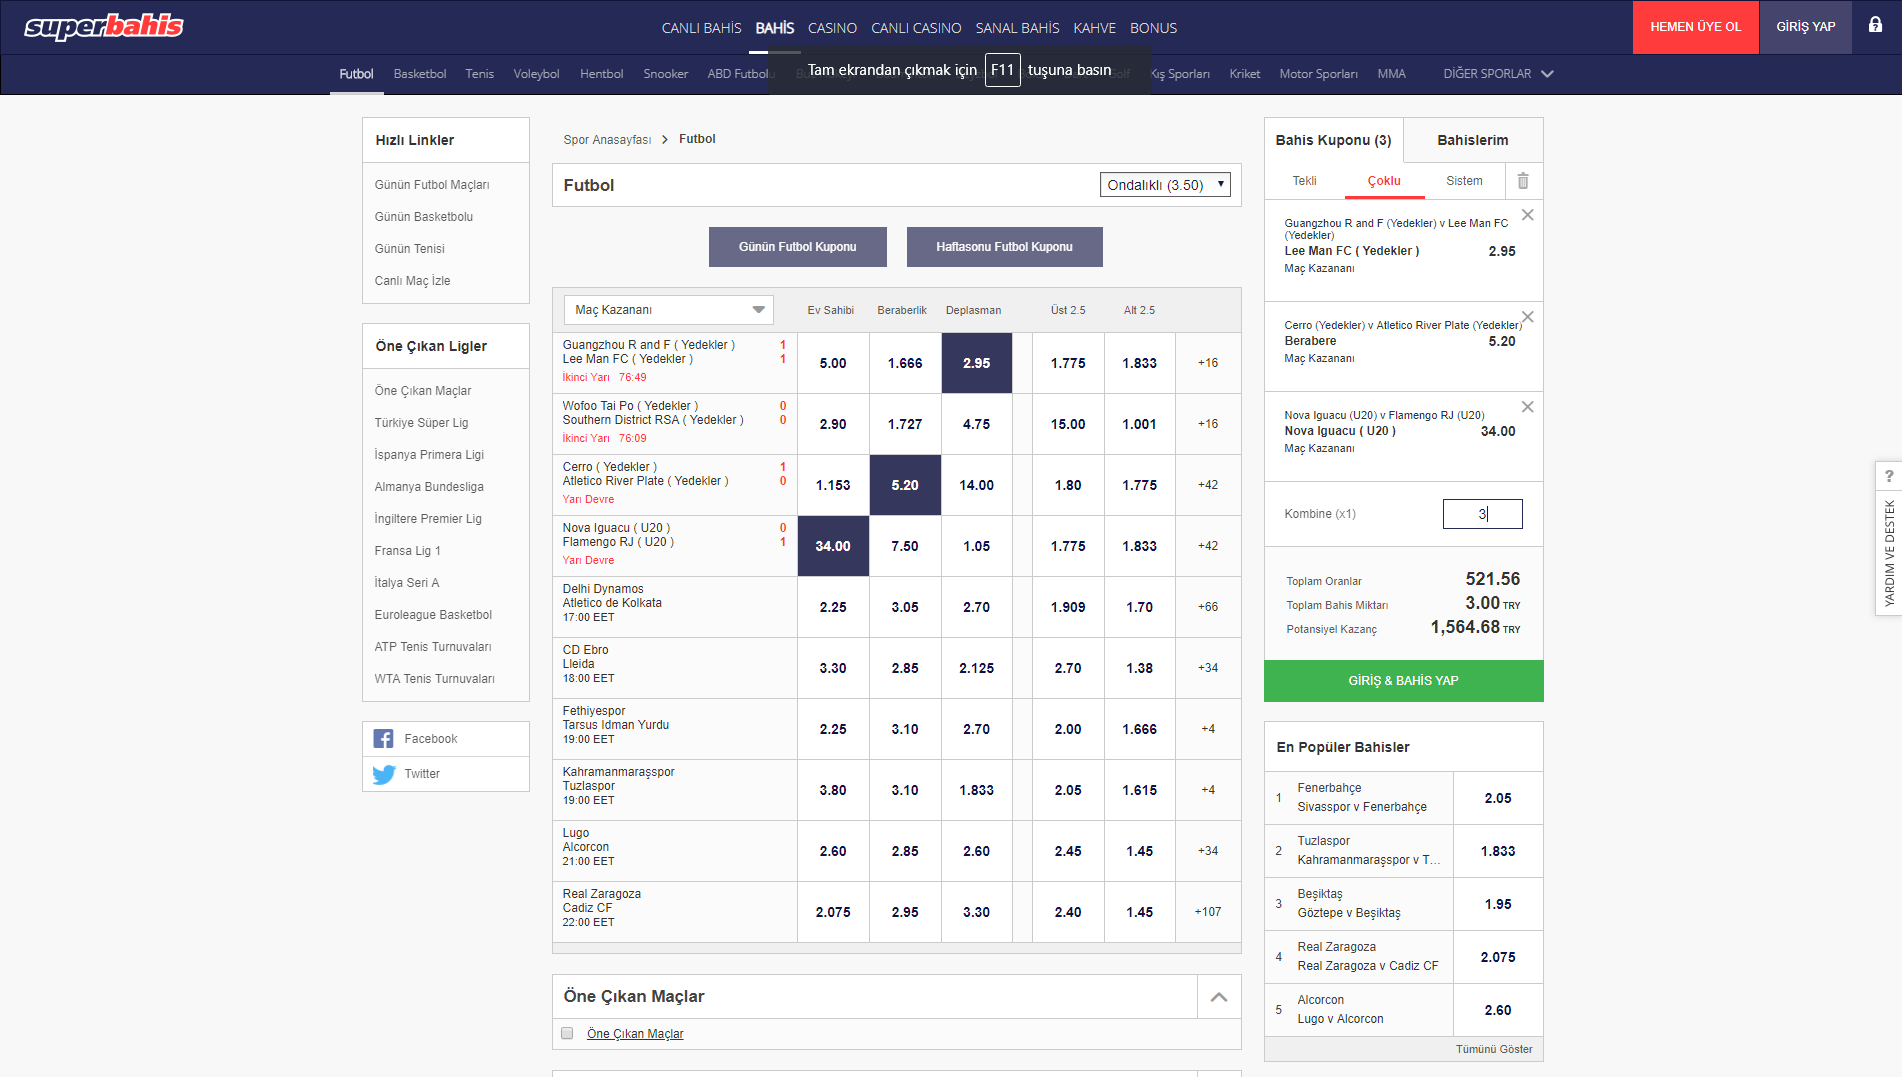The height and width of the screenshot is (1077, 1902).
Task: Switch to the Sistem bet tab
Action: (x=1463, y=181)
